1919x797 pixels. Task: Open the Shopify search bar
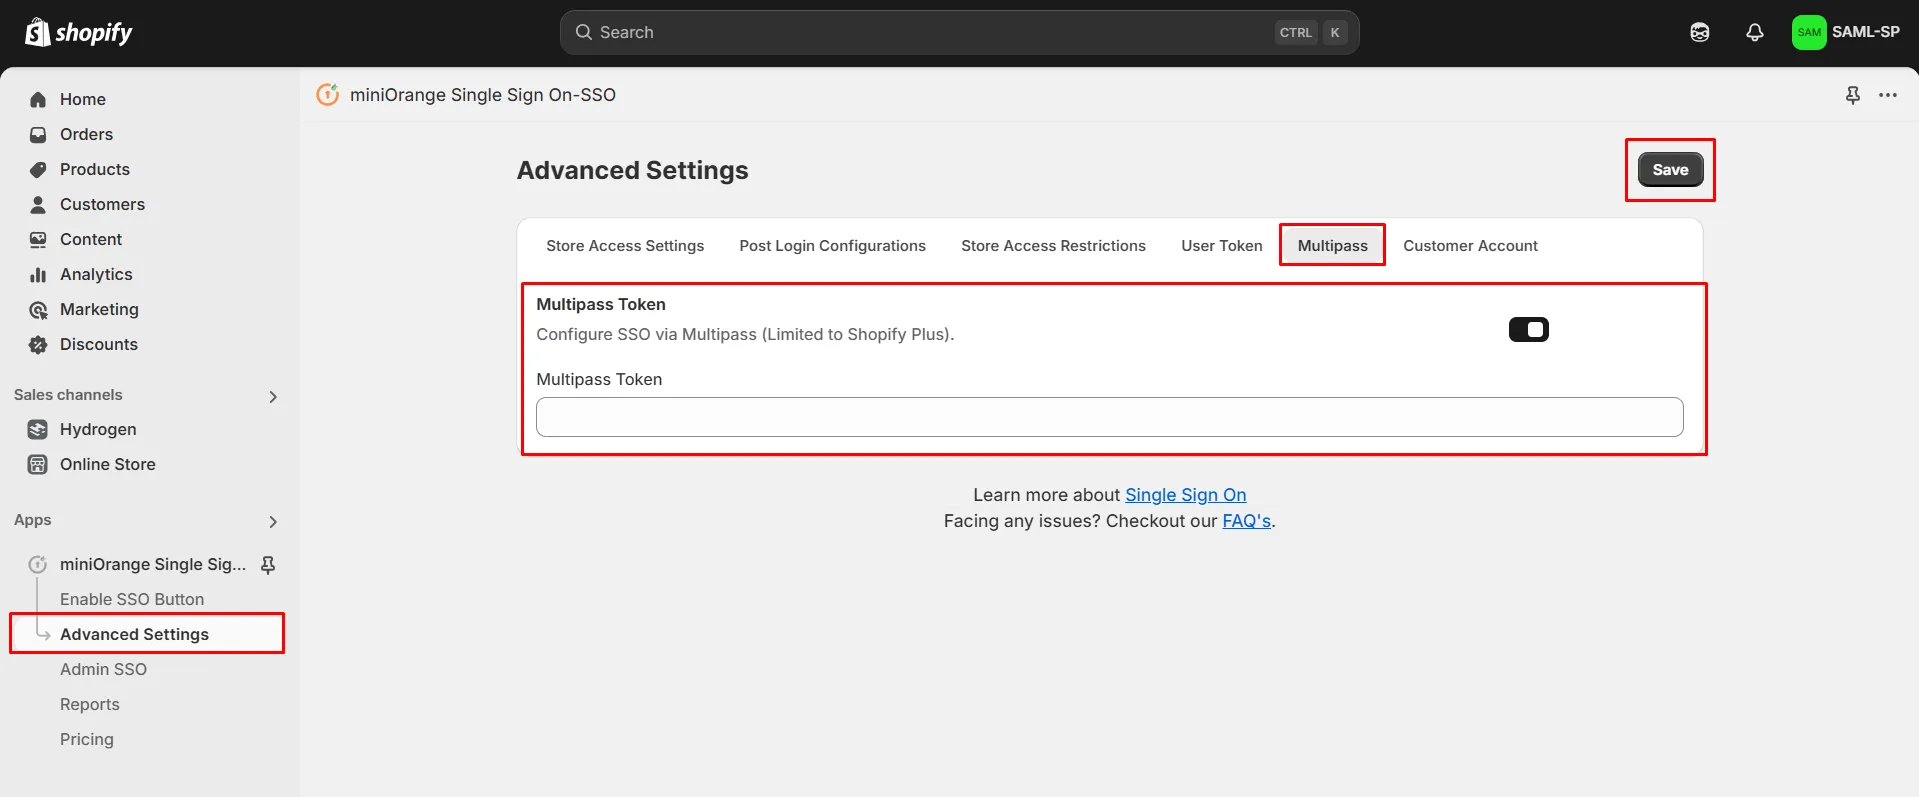tap(959, 32)
